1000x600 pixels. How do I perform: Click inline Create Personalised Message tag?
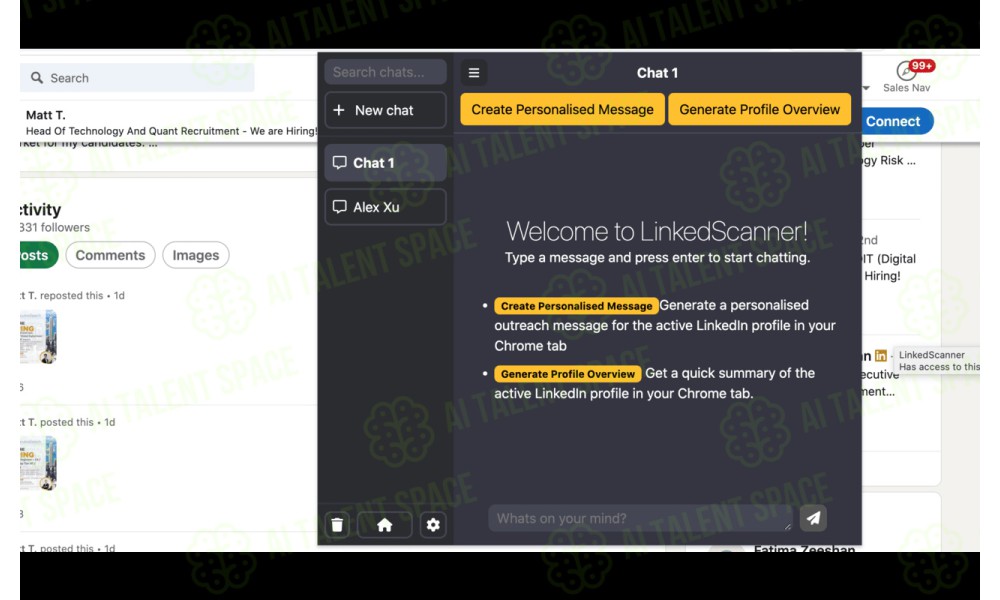click(x=577, y=306)
